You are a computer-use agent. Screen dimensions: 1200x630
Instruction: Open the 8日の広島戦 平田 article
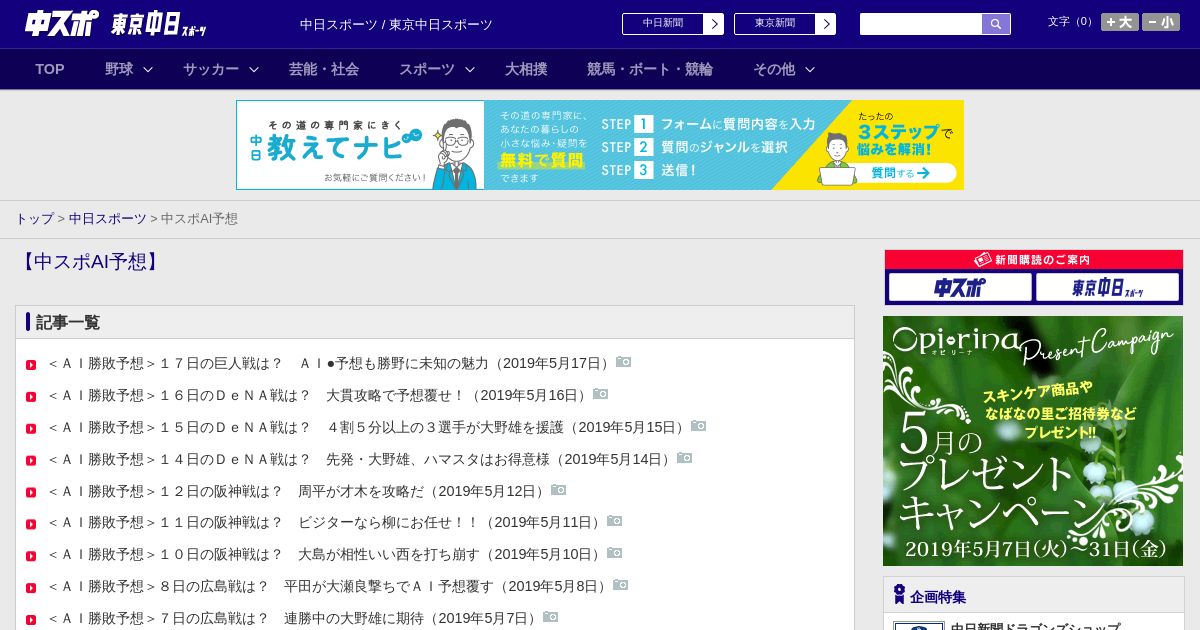328,586
